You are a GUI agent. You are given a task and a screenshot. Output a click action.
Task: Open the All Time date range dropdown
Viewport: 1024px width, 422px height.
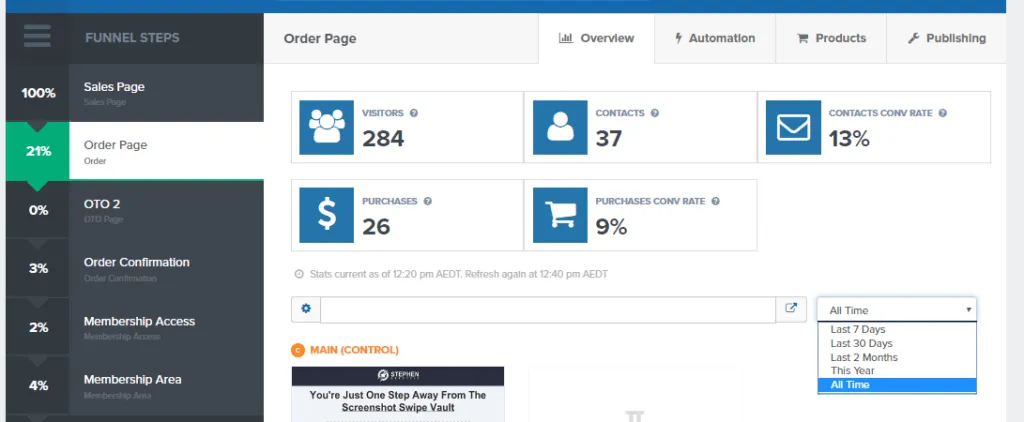click(x=897, y=310)
